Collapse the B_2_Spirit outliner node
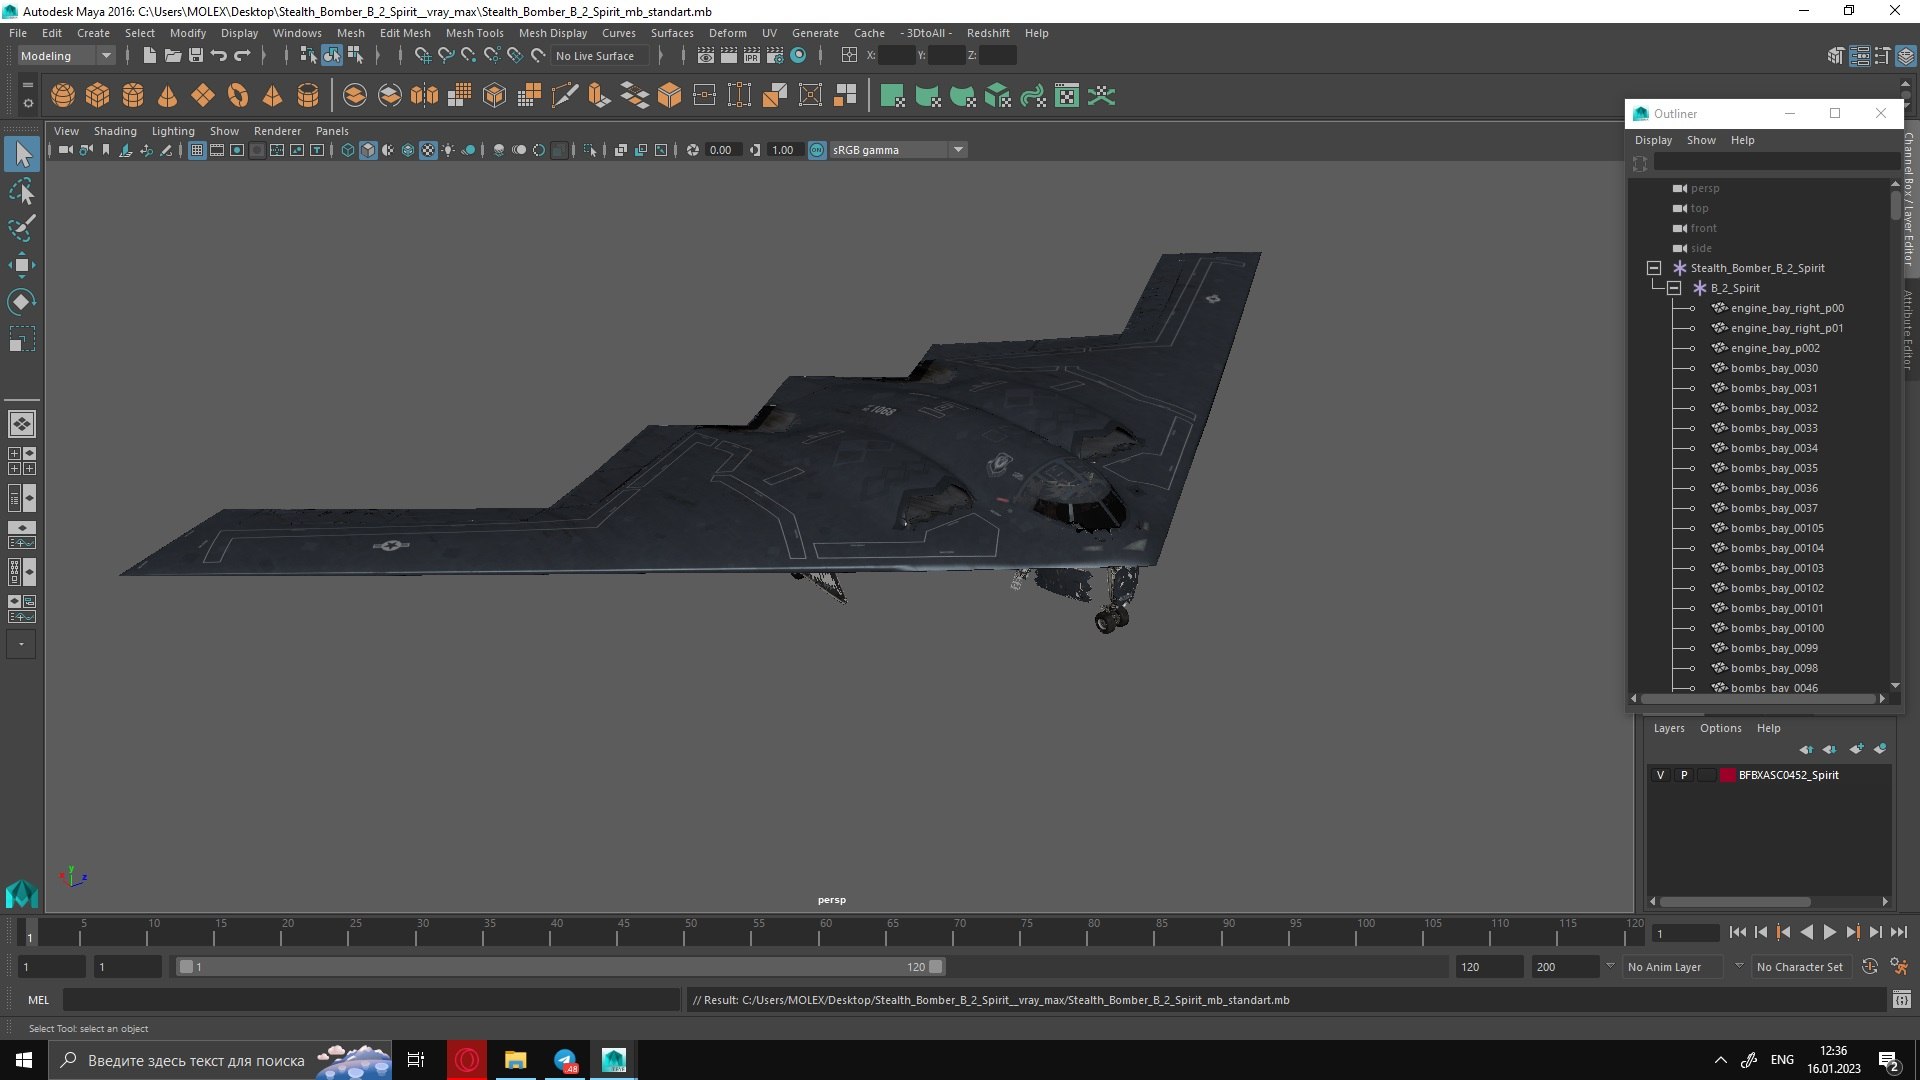Image resolution: width=1920 pixels, height=1080 pixels. 1674,288
